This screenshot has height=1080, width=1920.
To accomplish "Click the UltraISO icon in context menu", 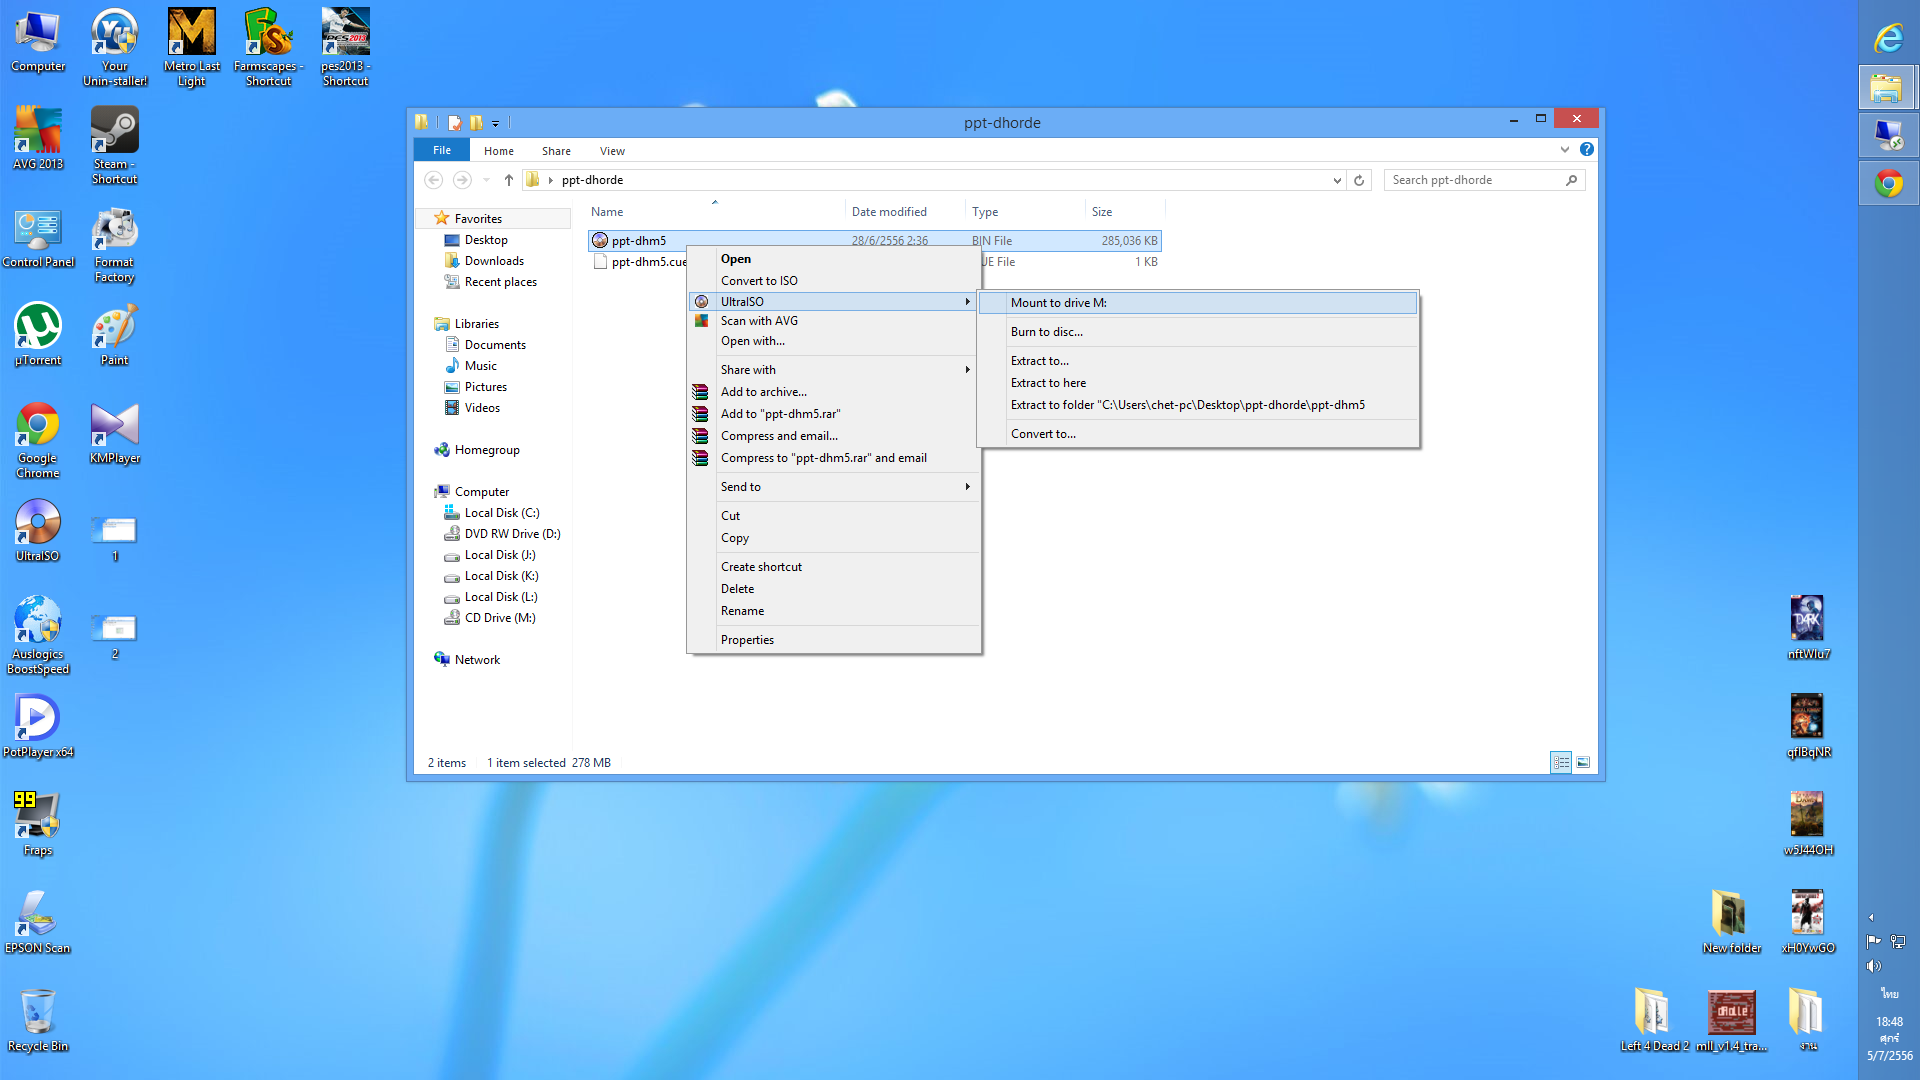I will tap(701, 301).
